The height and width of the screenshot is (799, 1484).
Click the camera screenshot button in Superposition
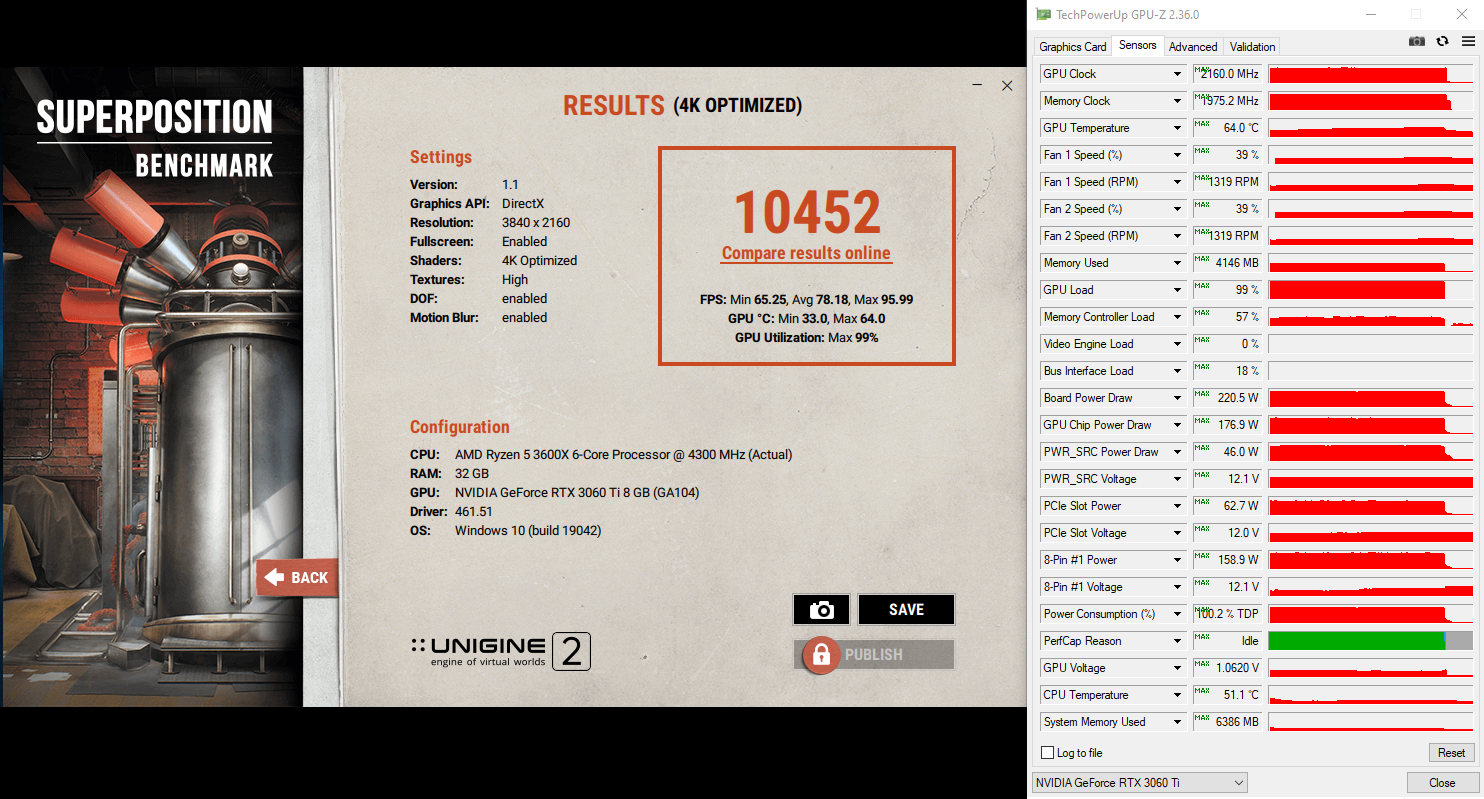[821, 609]
